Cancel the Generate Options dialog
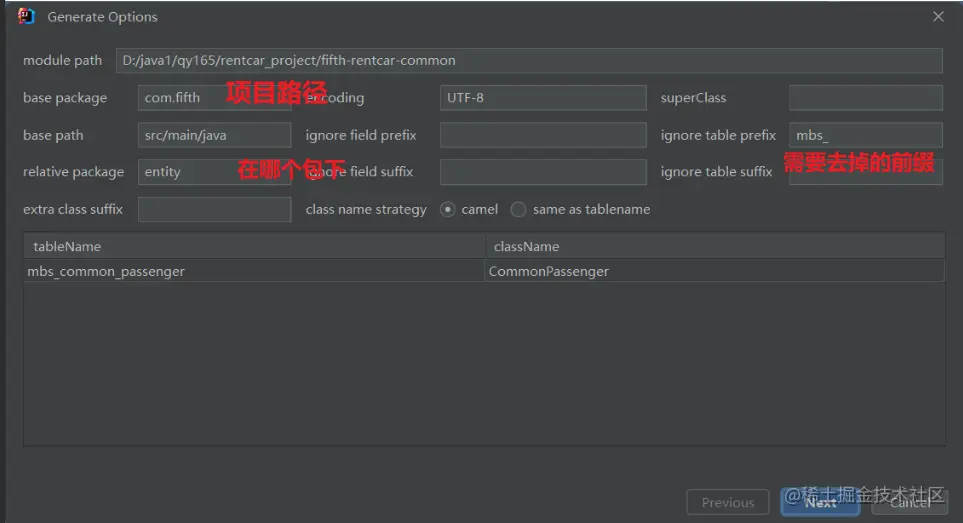 (910, 502)
